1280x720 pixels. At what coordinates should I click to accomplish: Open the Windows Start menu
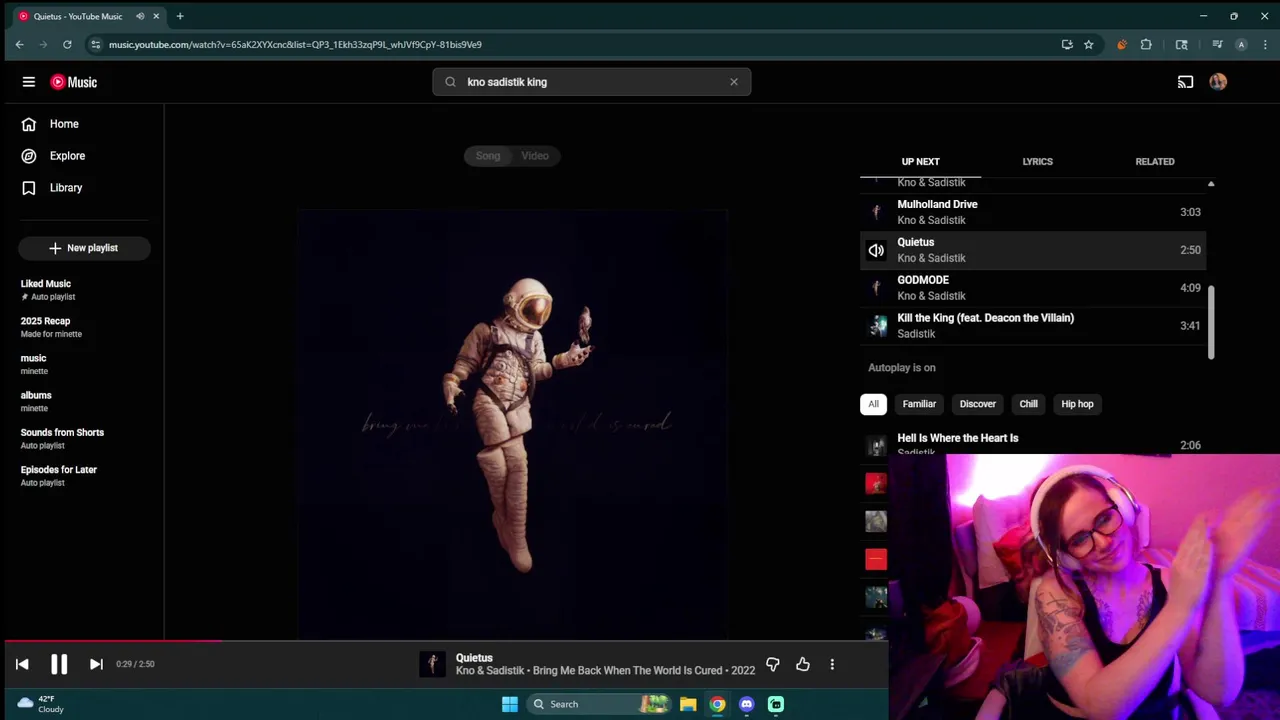pos(510,704)
